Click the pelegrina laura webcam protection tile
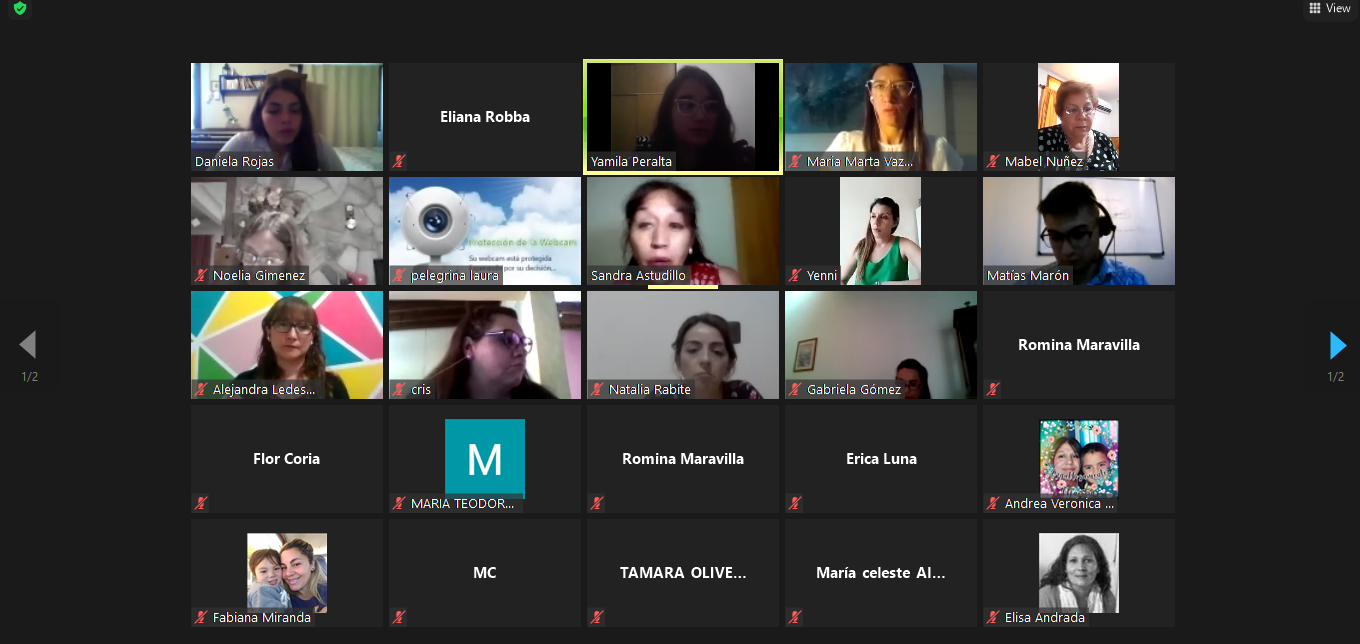 pyautogui.click(x=485, y=231)
